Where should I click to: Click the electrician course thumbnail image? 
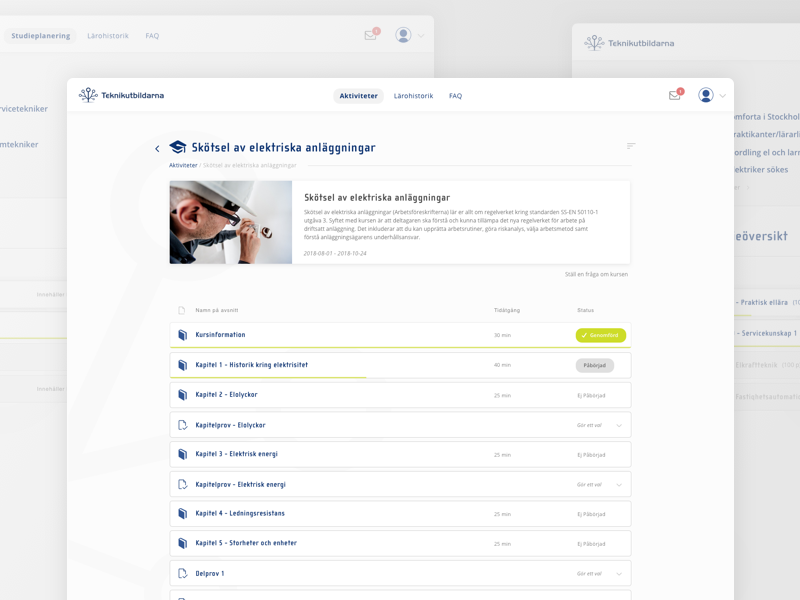click(x=231, y=222)
